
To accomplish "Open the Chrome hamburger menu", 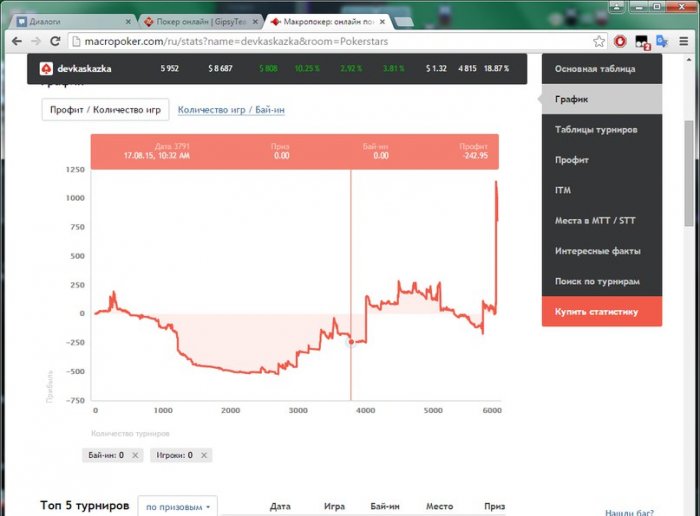I will pyautogui.click(x=683, y=42).
